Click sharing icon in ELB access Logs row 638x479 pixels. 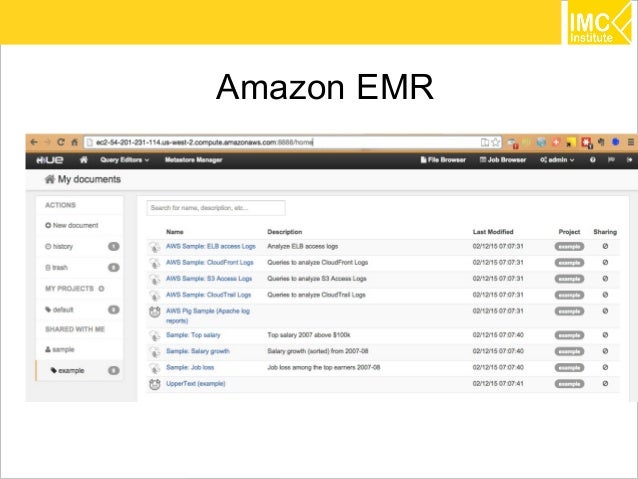[605, 246]
